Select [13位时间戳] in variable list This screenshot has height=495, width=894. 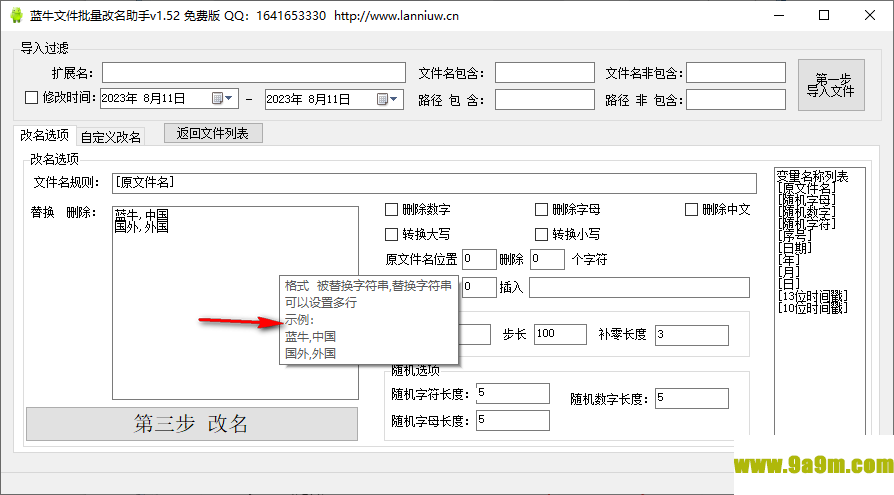(x=812, y=296)
